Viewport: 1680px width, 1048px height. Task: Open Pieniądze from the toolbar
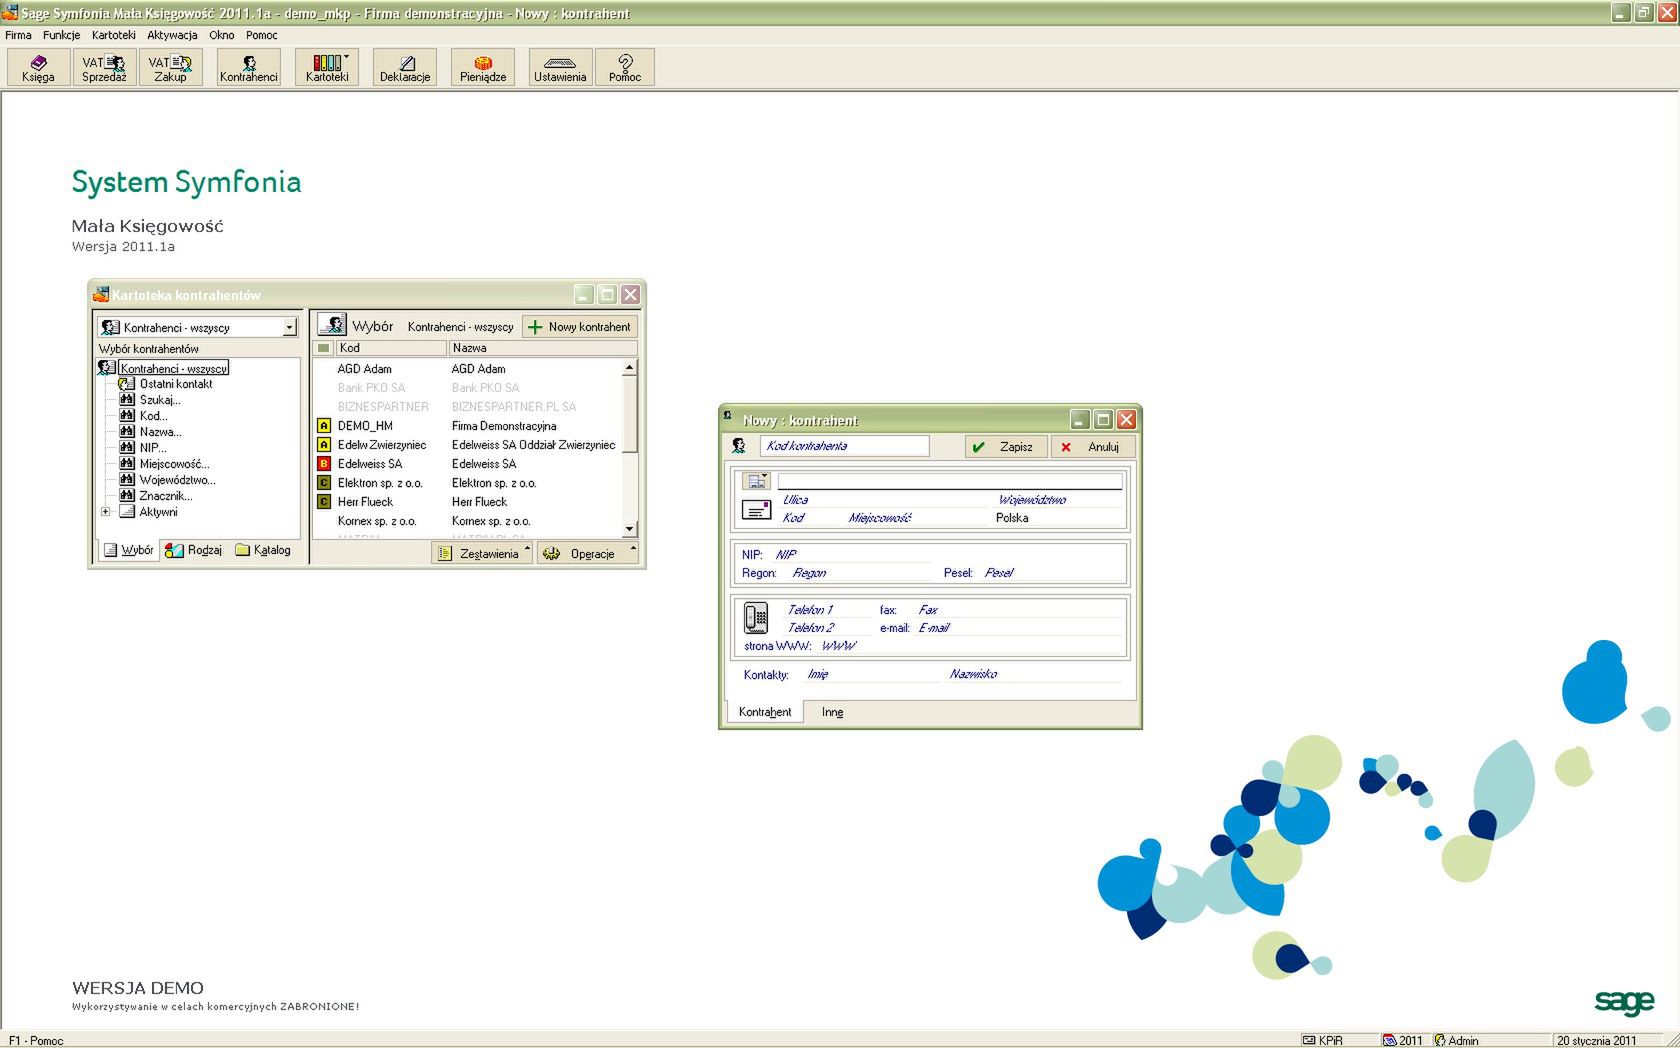pos(483,67)
